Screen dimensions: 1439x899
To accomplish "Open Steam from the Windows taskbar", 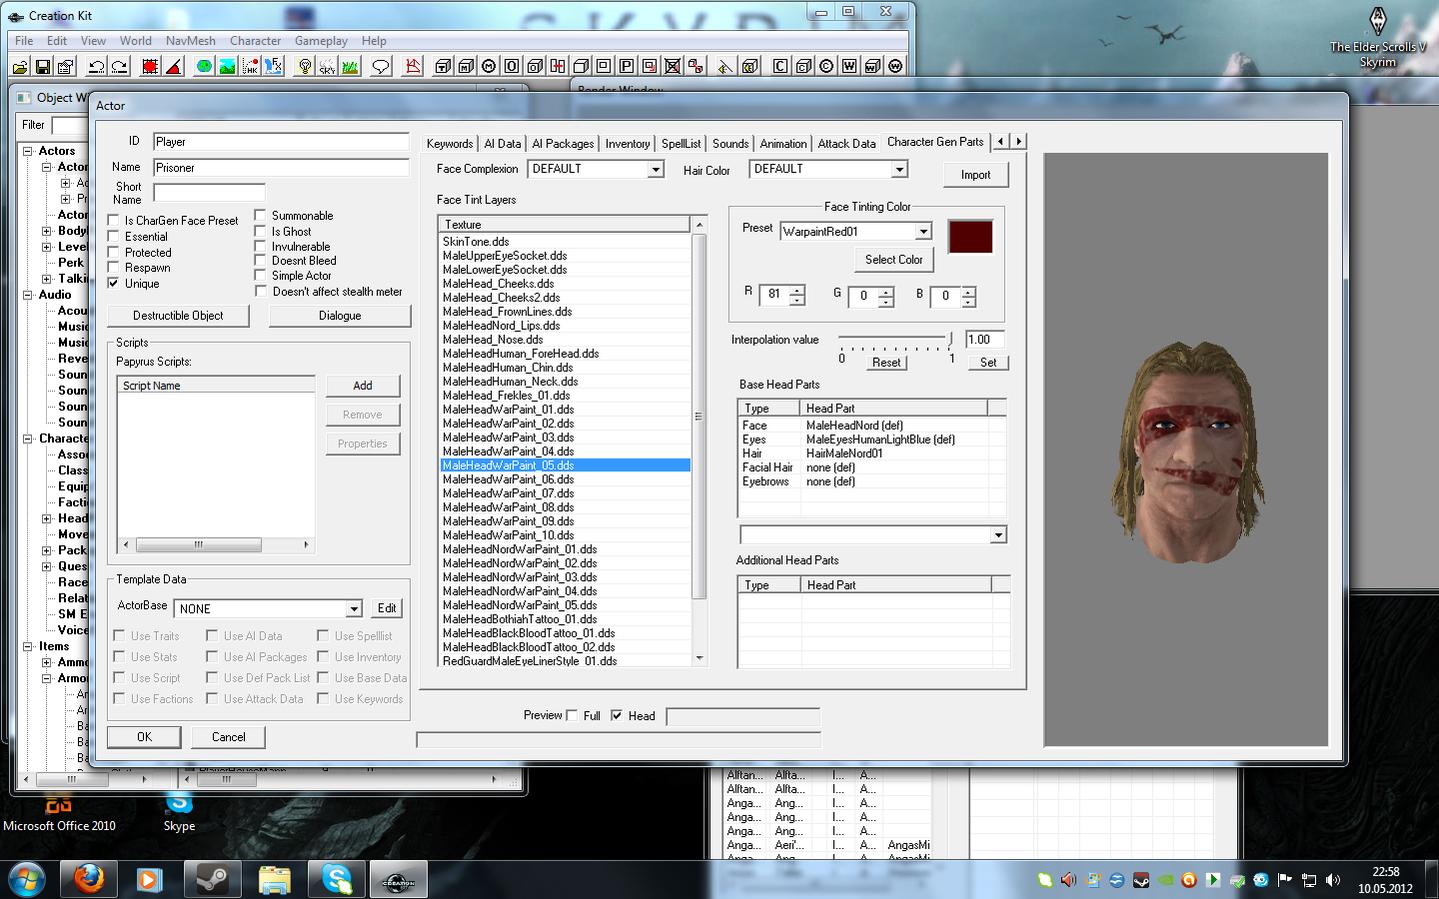I will click(x=212, y=880).
